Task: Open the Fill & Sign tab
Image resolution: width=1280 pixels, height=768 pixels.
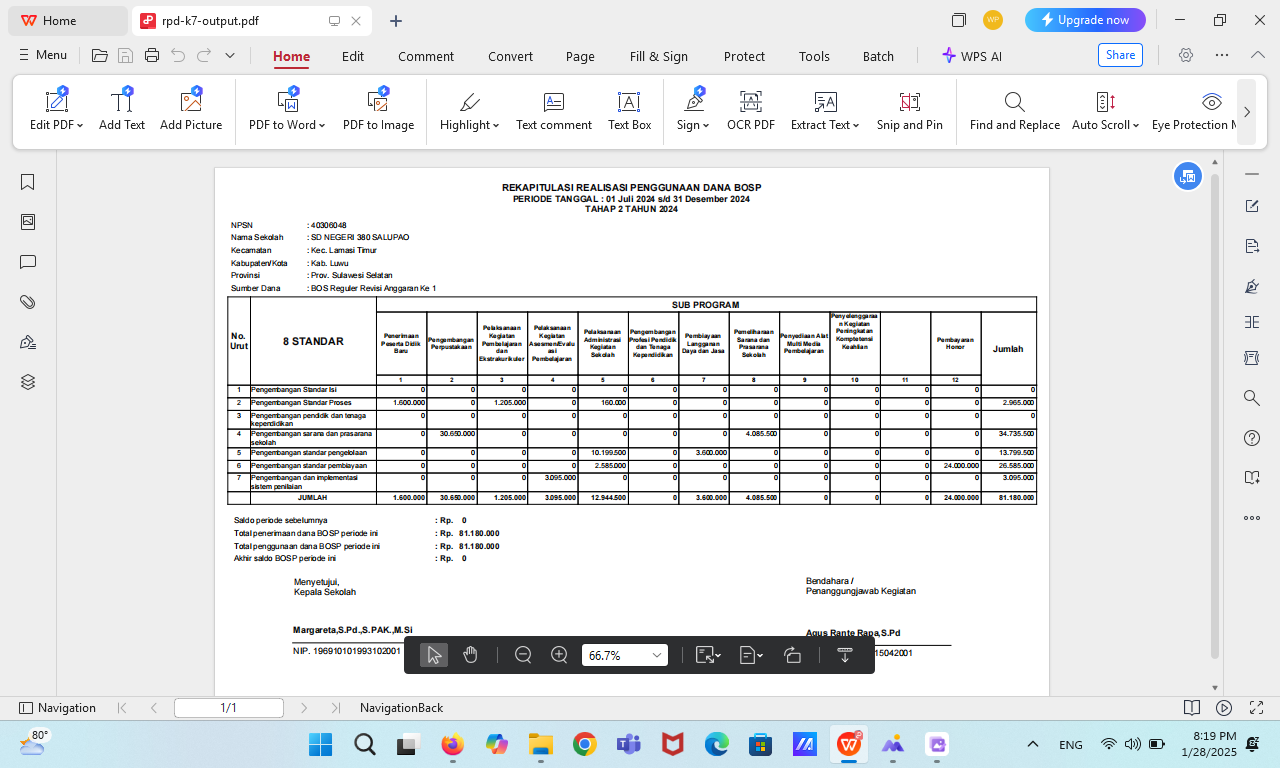Action: click(659, 56)
